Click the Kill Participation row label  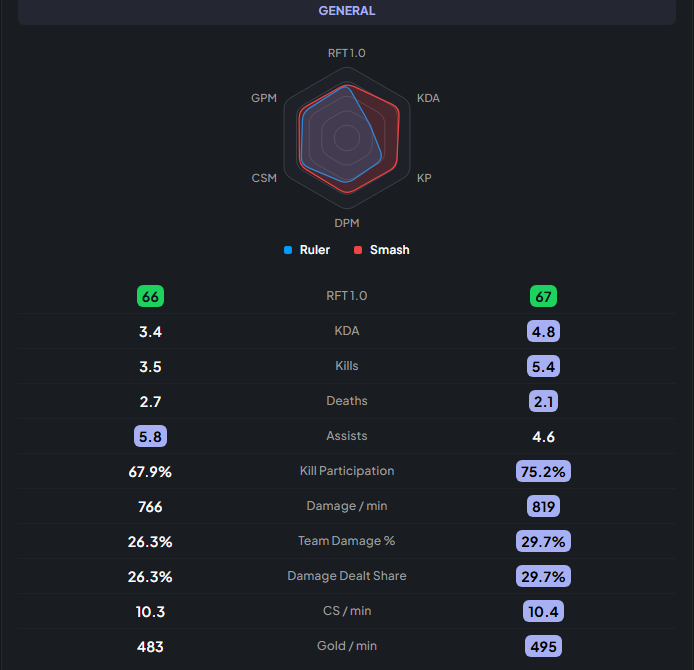tap(347, 471)
